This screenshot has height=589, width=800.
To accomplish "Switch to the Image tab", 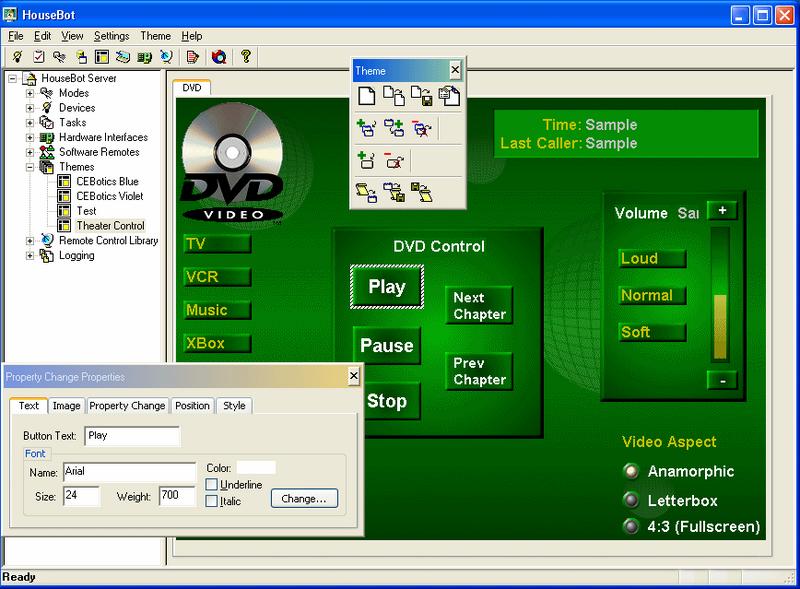I will (x=66, y=406).
